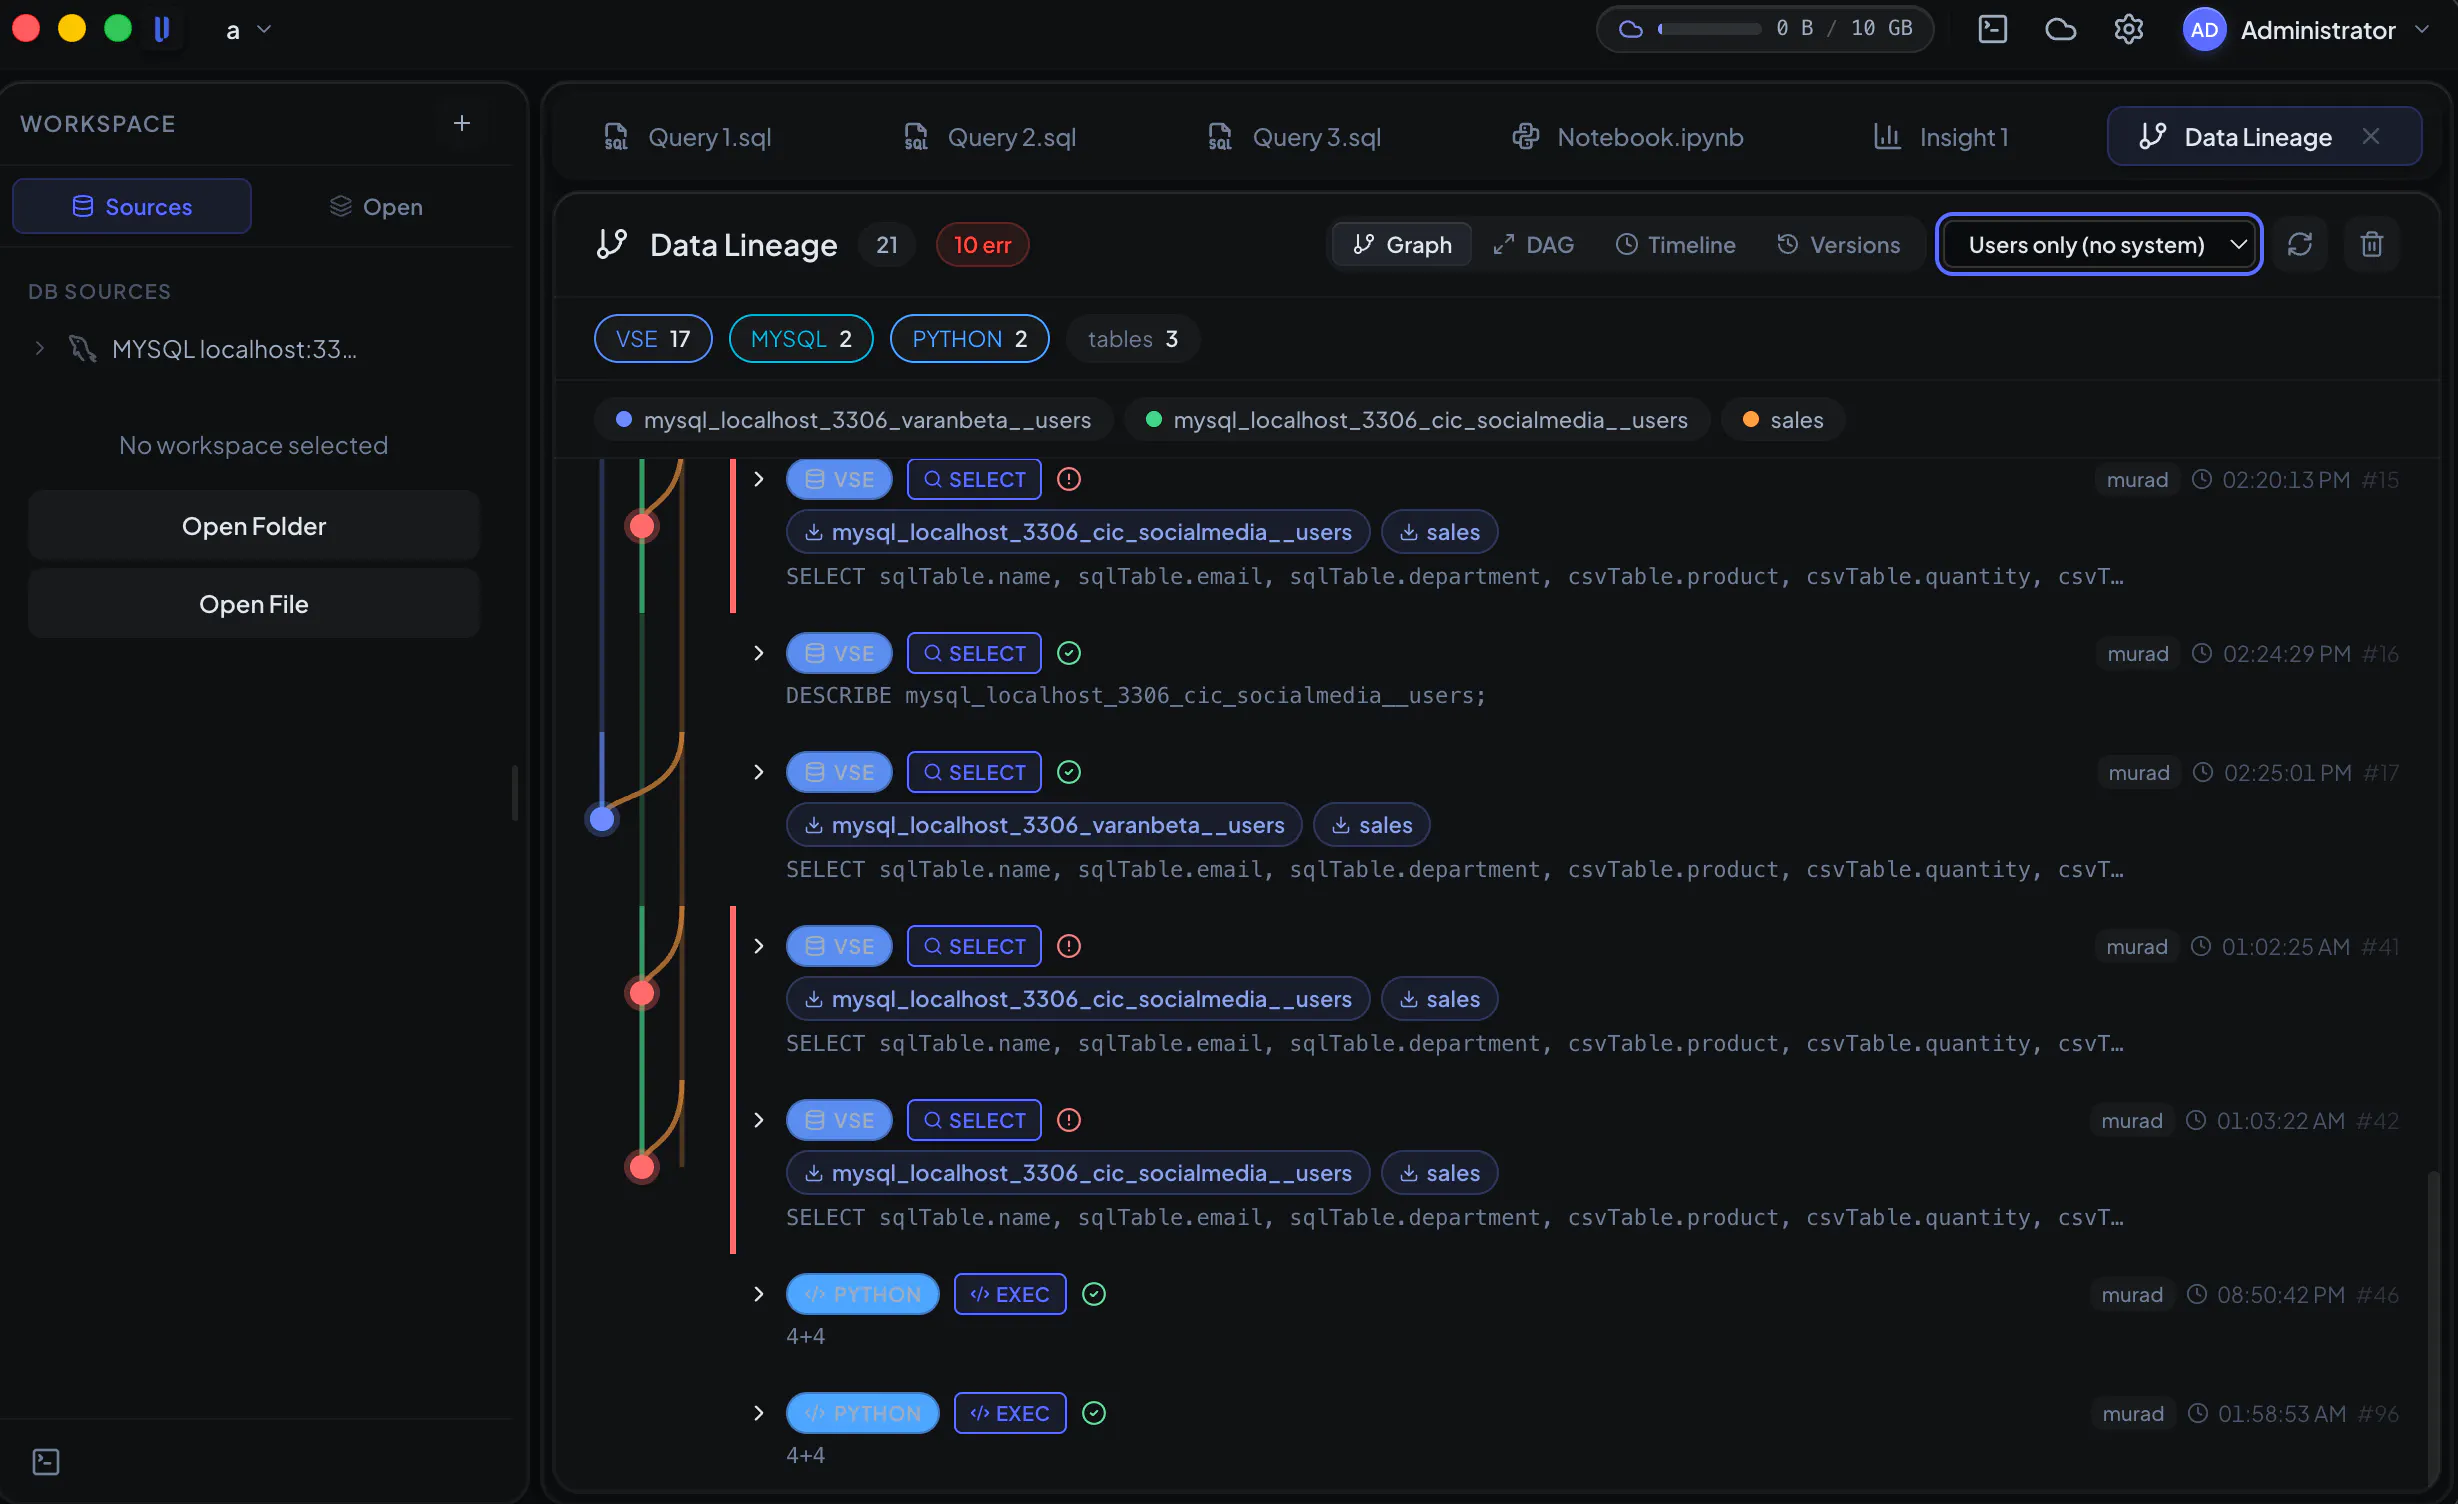Click the AD administrator avatar

[2204, 29]
